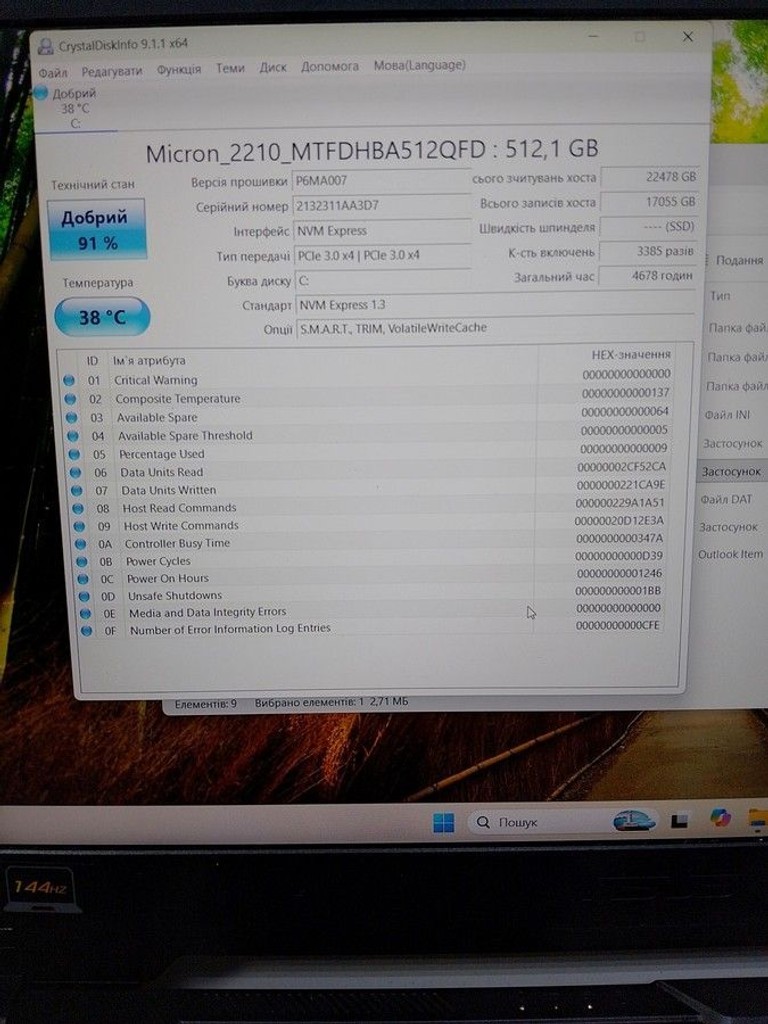Click the status orb for Data Units Written

(76, 490)
